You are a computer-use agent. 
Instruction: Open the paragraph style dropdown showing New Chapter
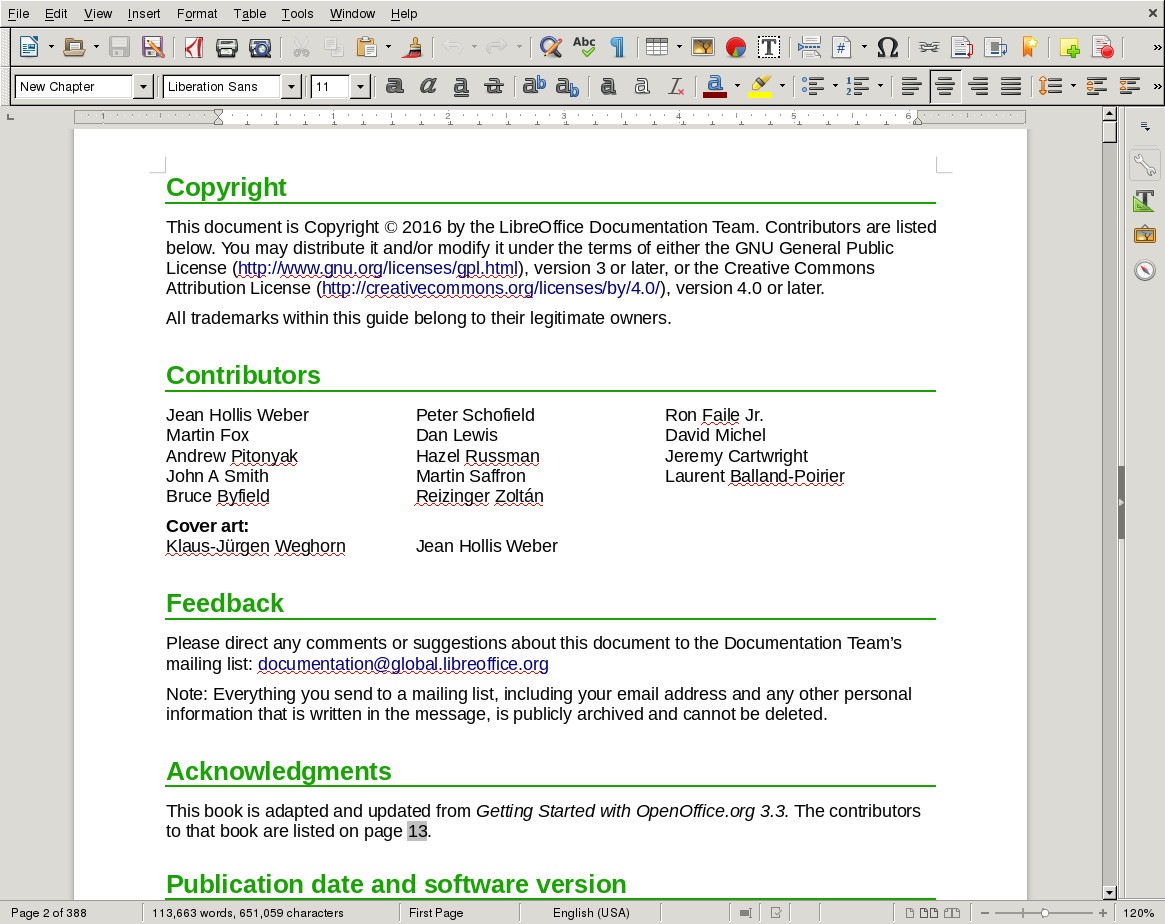143,87
